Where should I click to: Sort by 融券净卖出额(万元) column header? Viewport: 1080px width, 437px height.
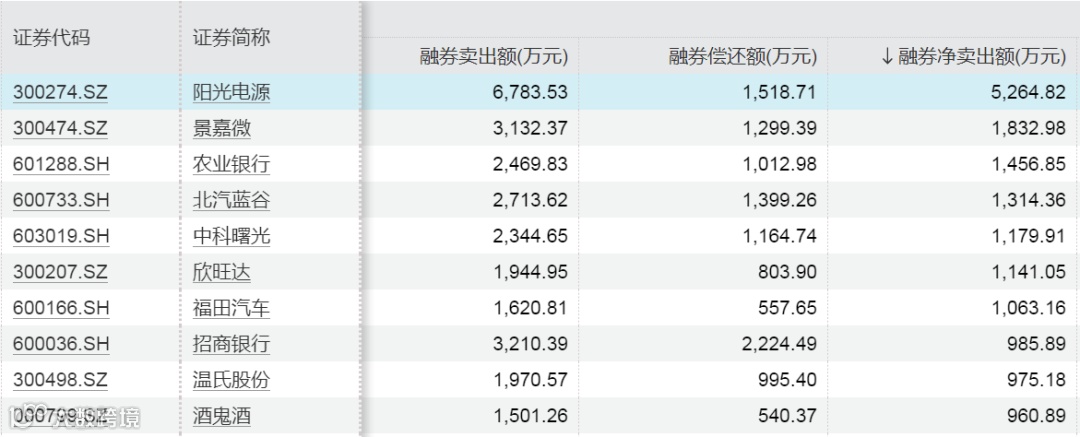973,57
